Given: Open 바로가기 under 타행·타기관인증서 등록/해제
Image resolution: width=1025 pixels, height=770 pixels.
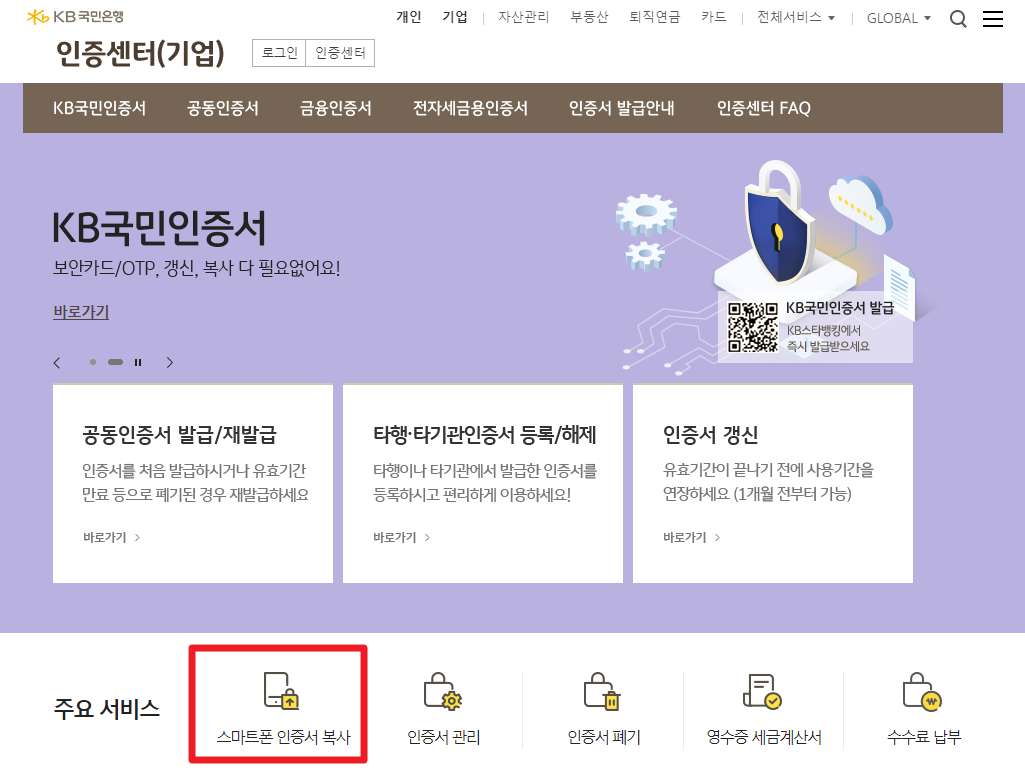Looking at the screenshot, I should click(x=401, y=537).
